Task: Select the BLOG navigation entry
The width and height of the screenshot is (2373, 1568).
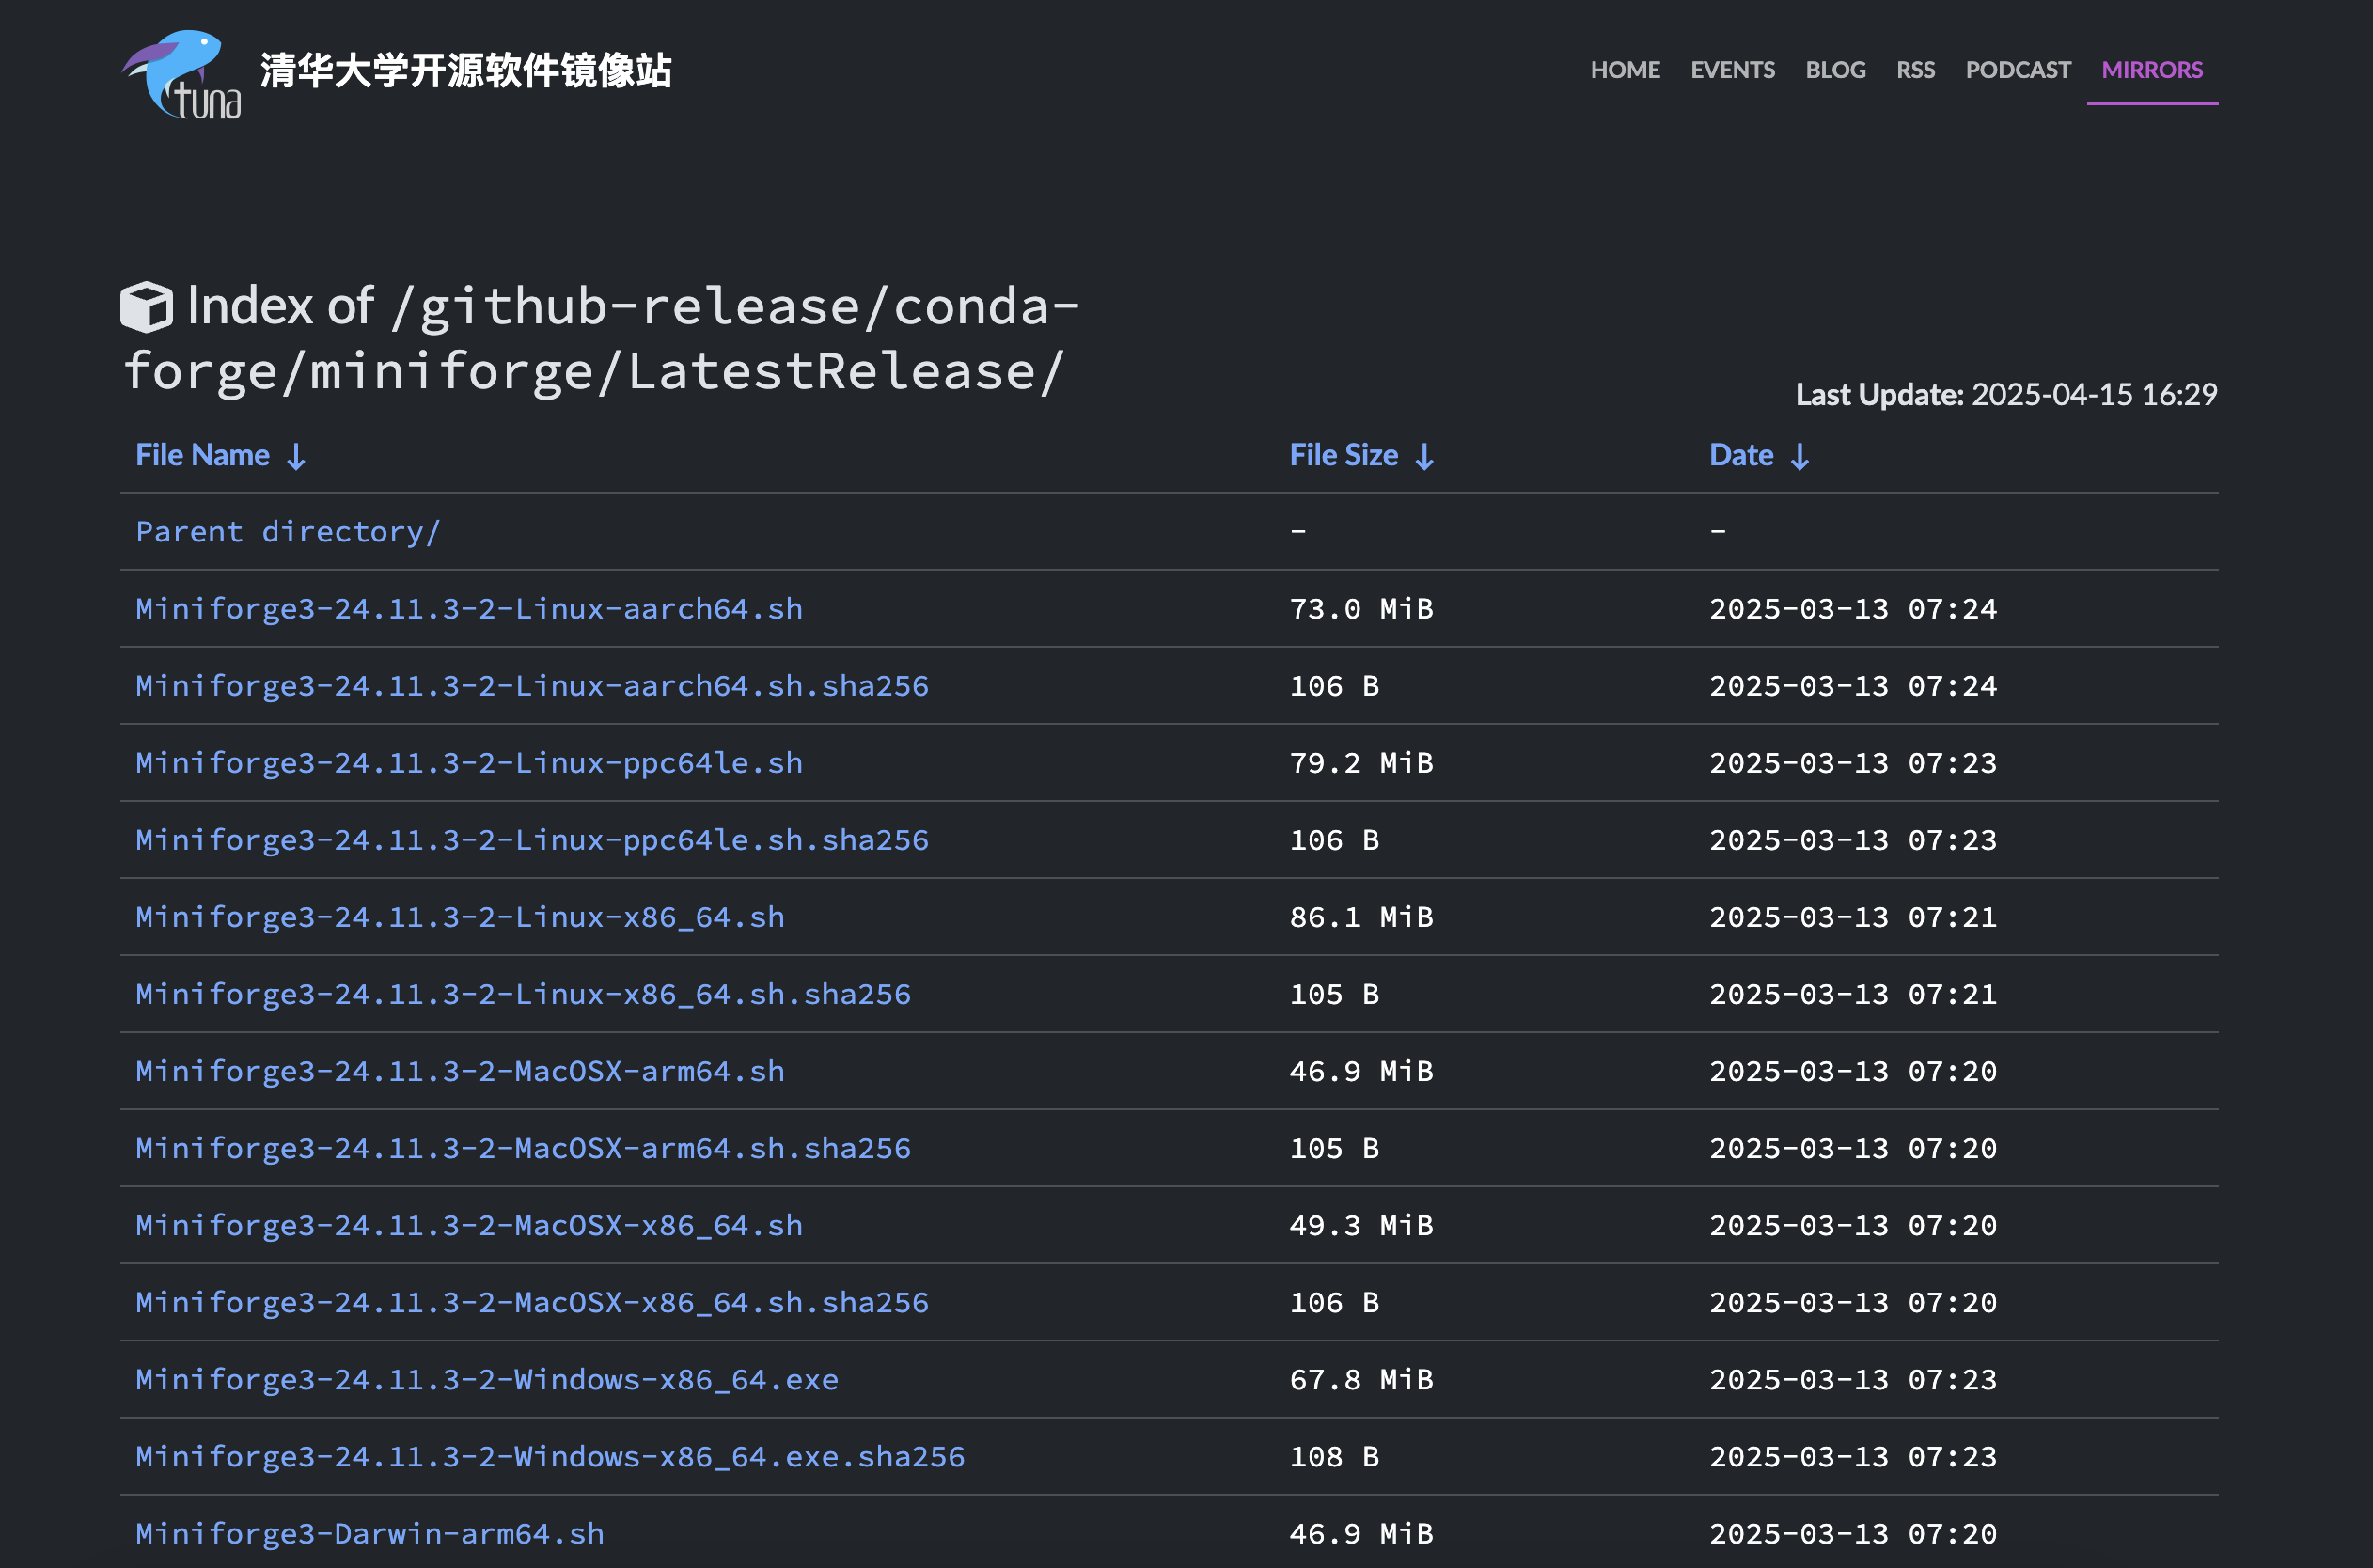Action: (x=1836, y=70)
